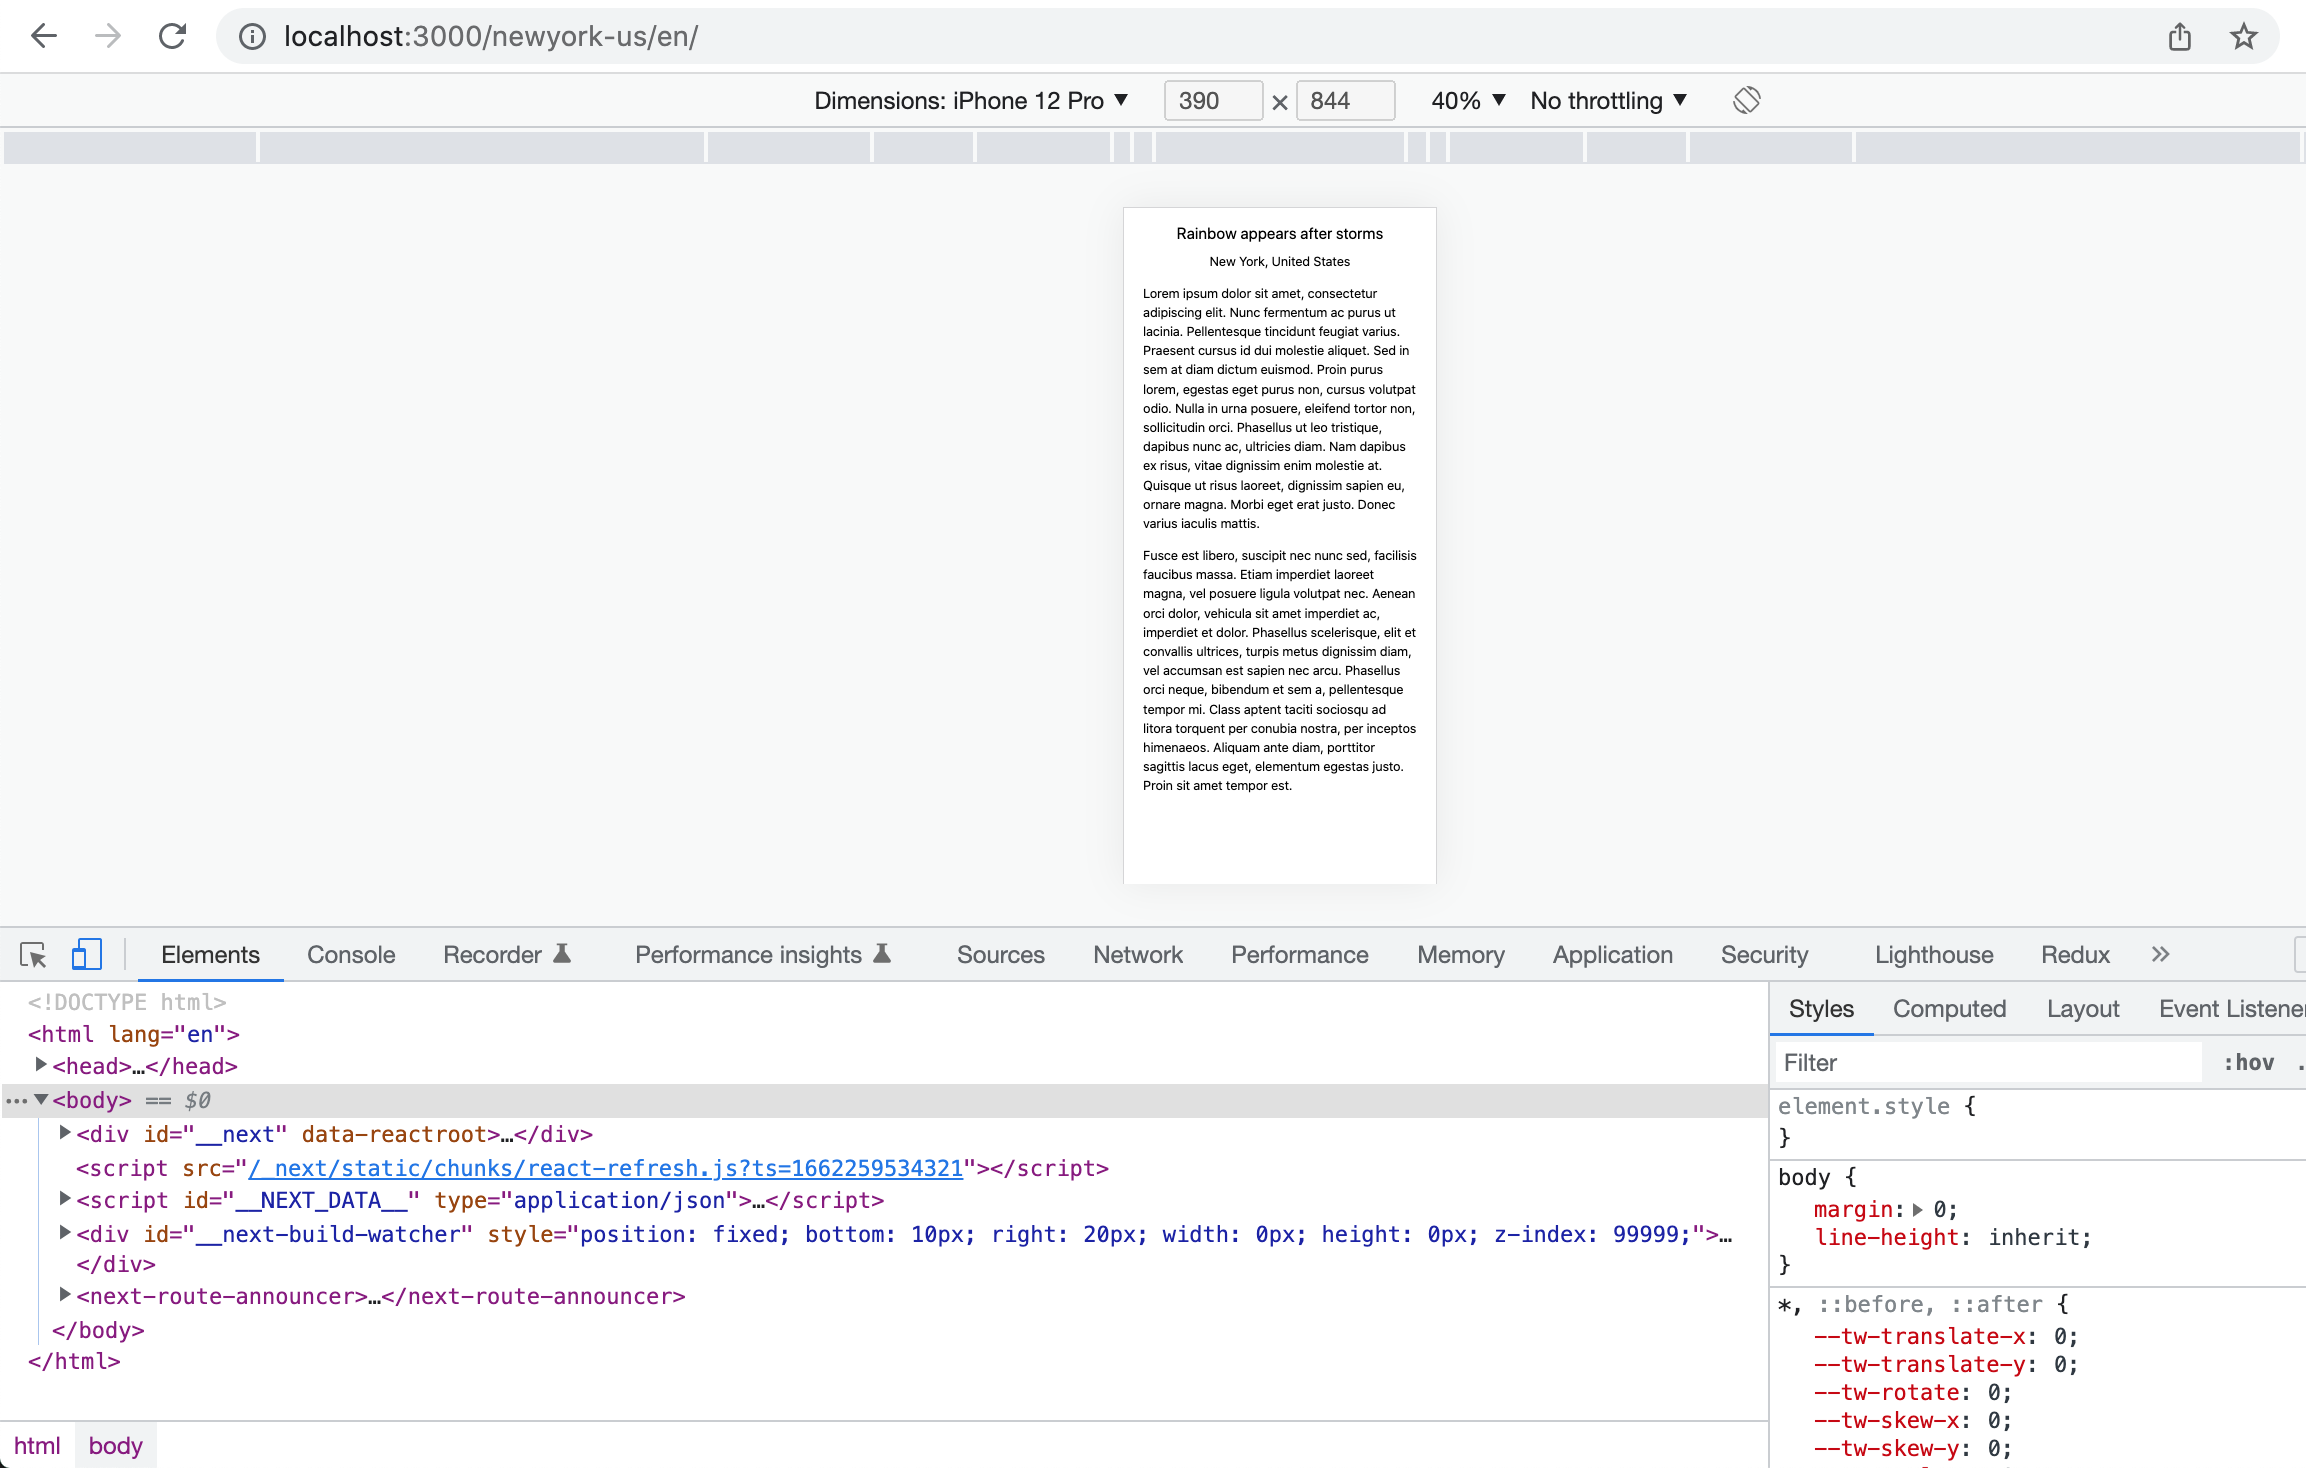Click the Rainbow appears after storms heading

tap(1279, 234)
